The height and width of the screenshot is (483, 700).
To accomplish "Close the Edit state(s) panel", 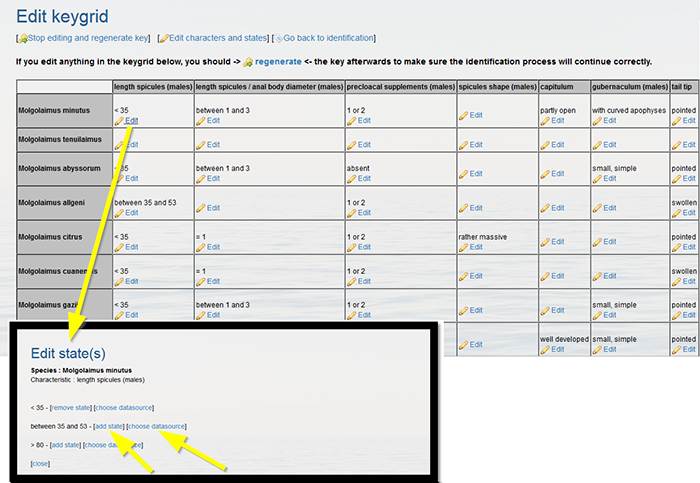I will coord(40,464).
